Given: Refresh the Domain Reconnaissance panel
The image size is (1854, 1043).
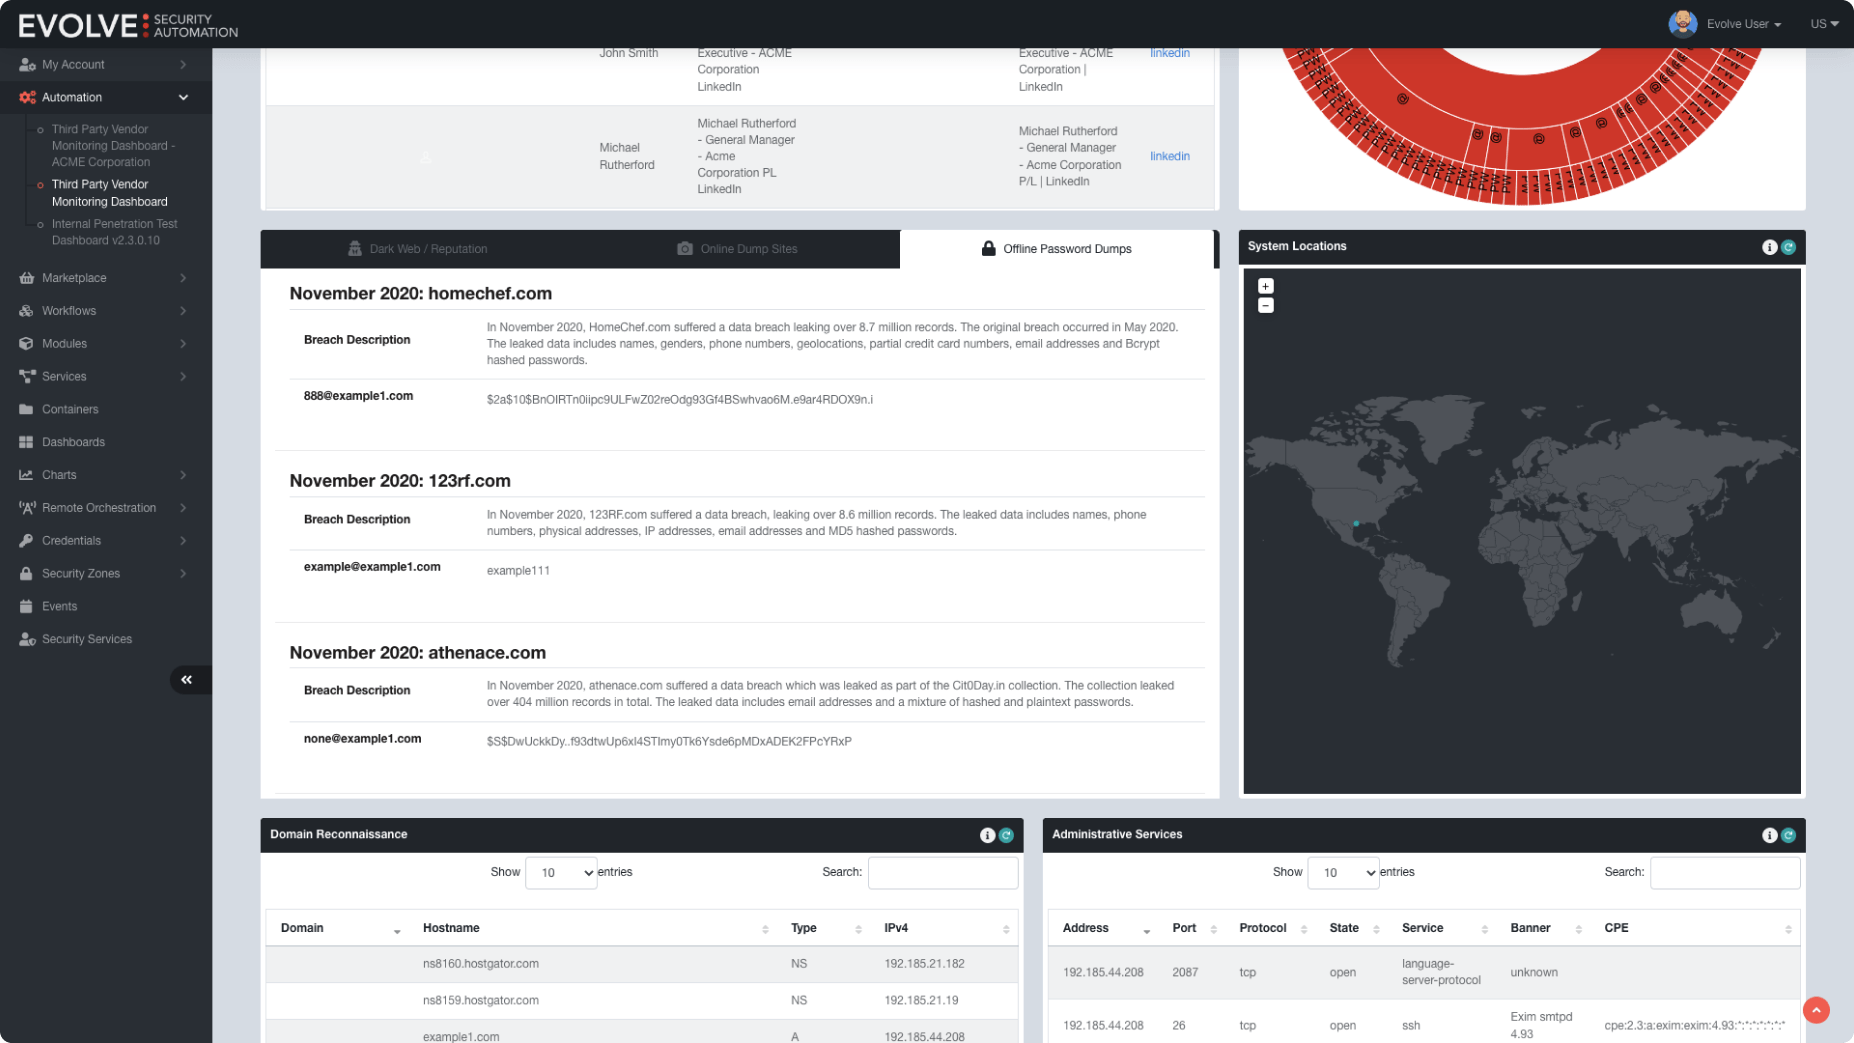Looking at the screenshot, I should (1006, 835).
